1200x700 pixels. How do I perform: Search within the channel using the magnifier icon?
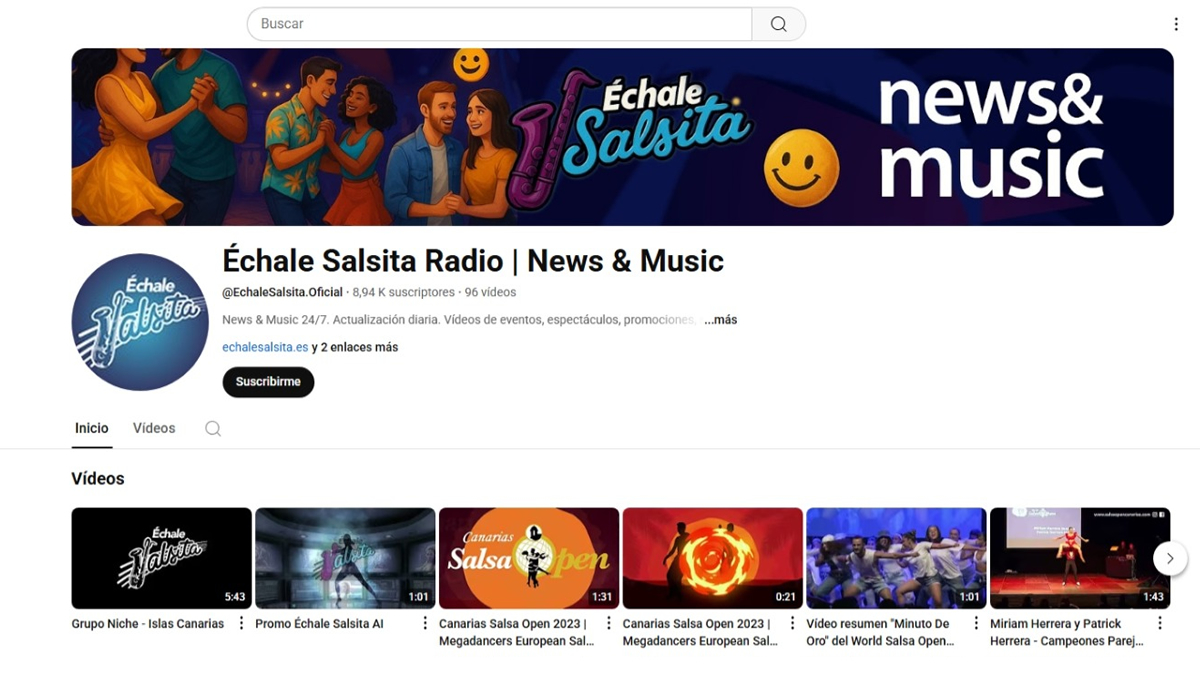(x=213, y=428)
